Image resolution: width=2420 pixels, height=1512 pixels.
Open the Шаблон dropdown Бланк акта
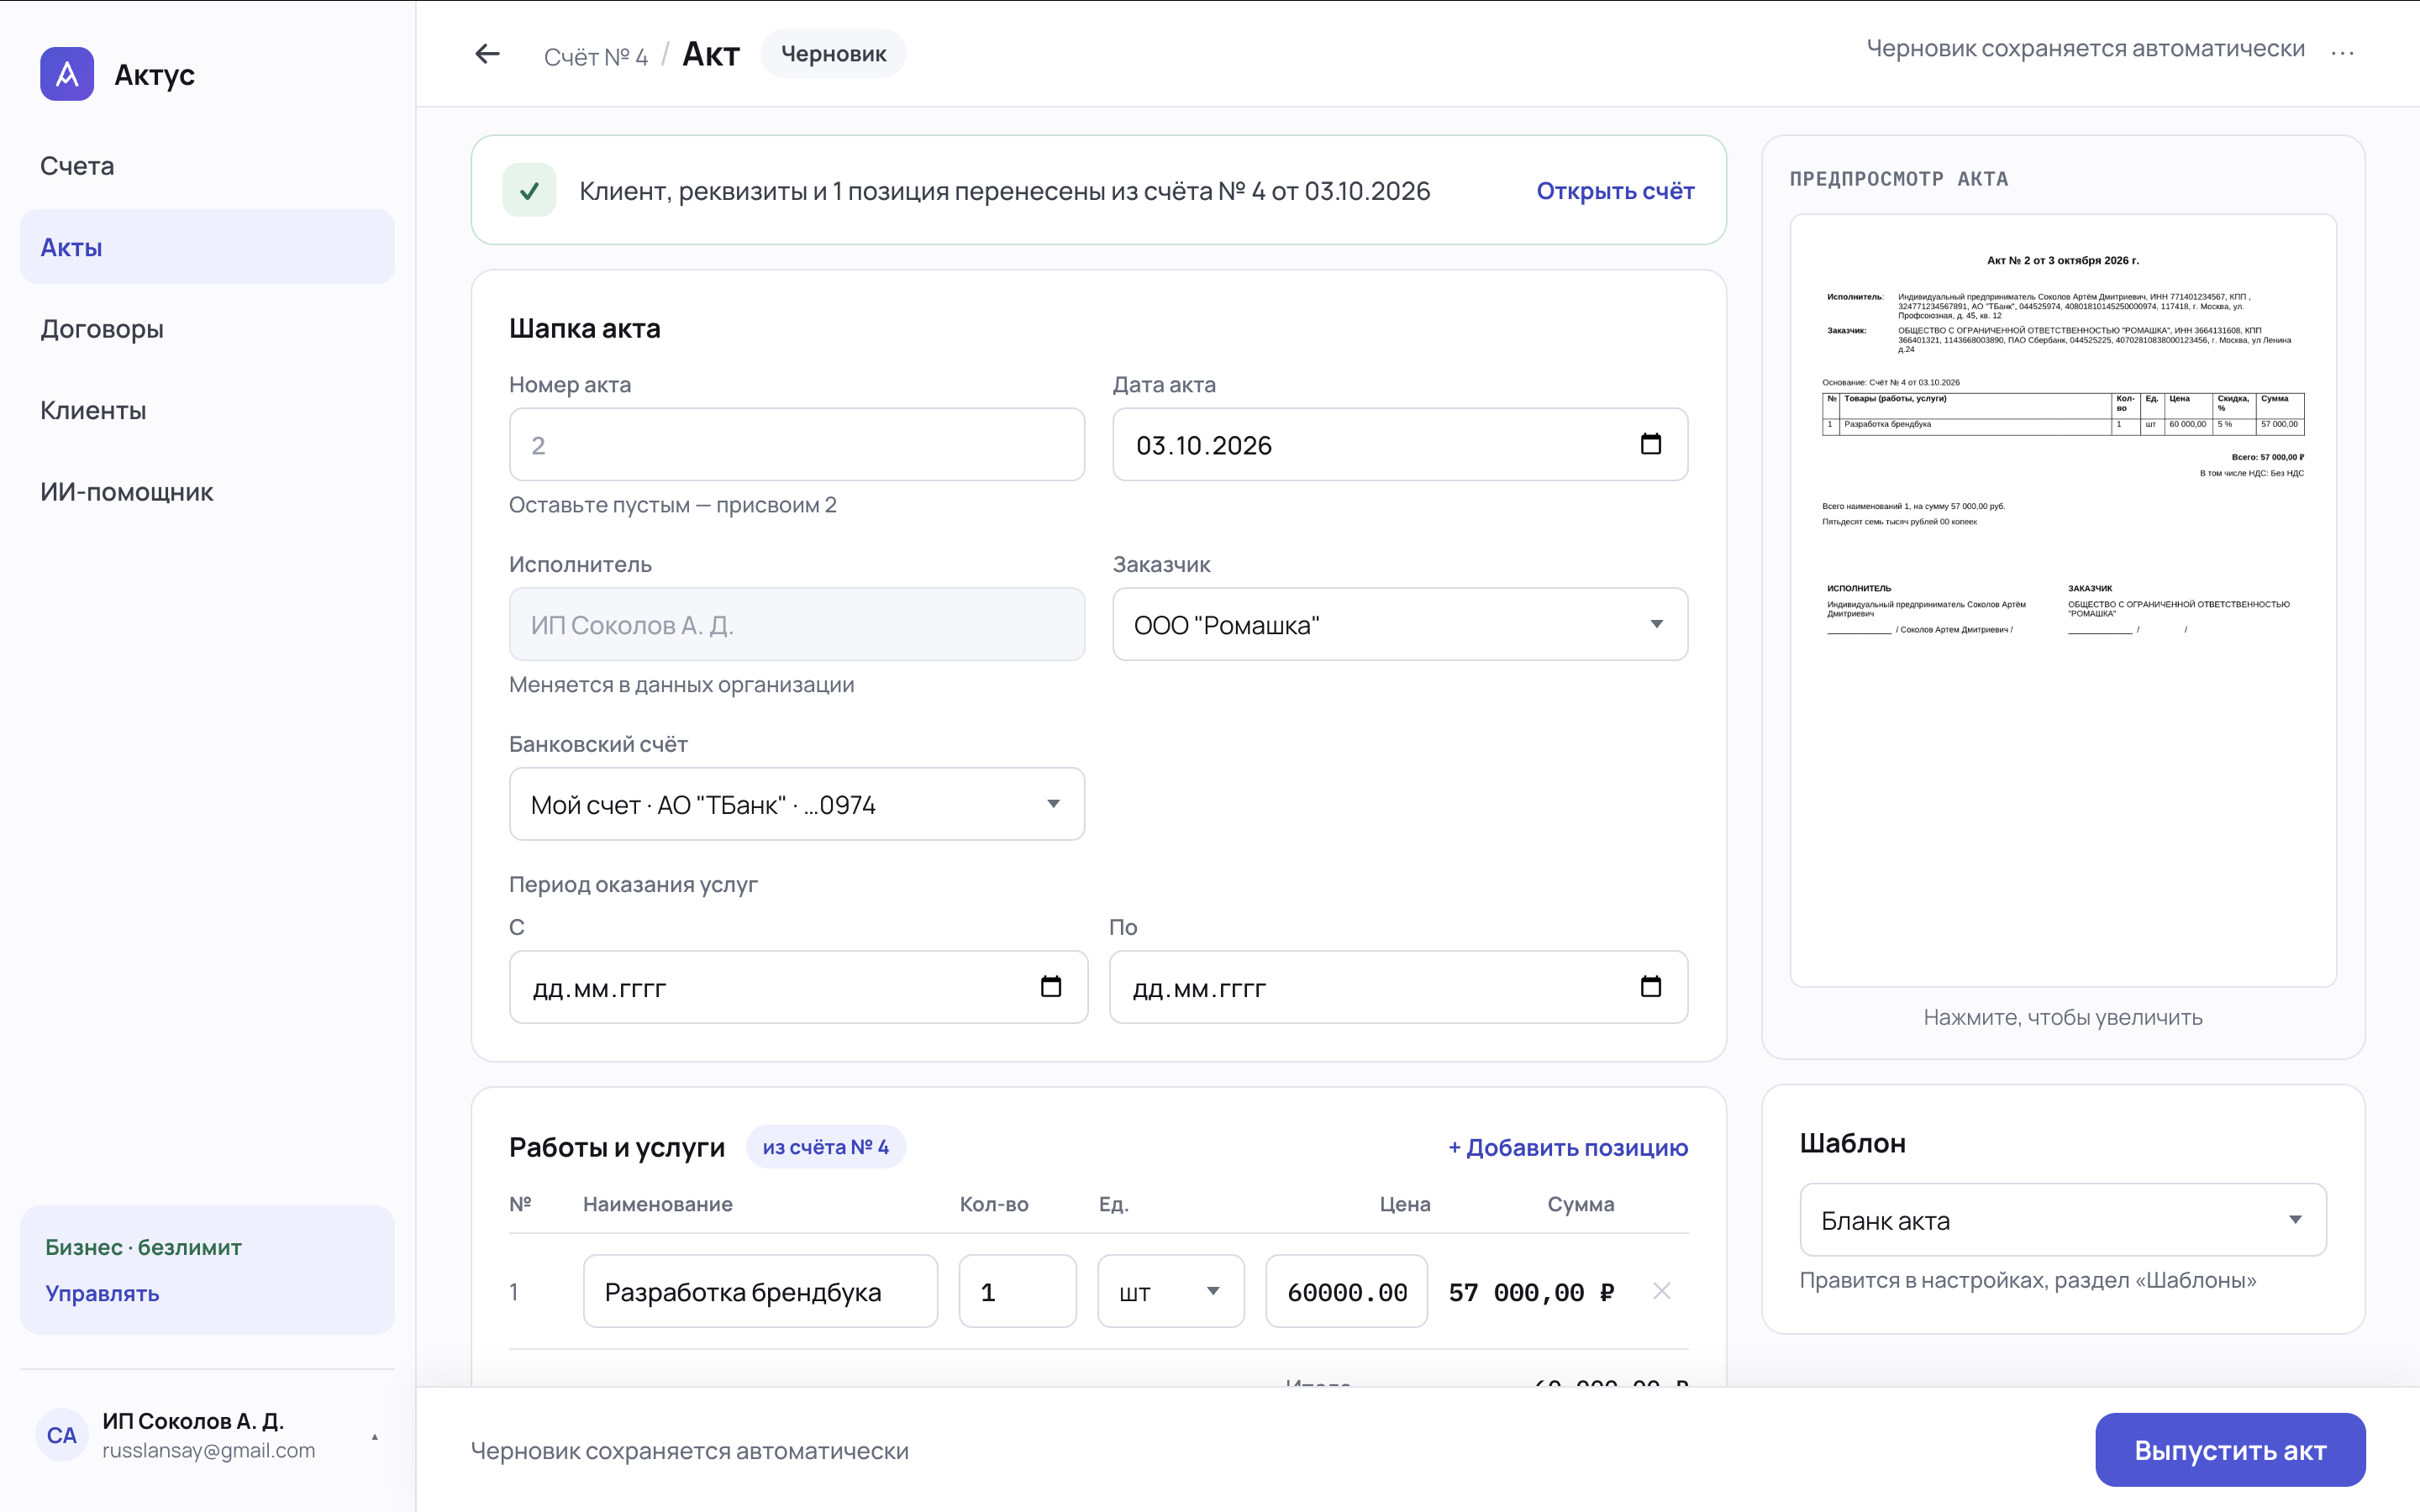2062,1220
